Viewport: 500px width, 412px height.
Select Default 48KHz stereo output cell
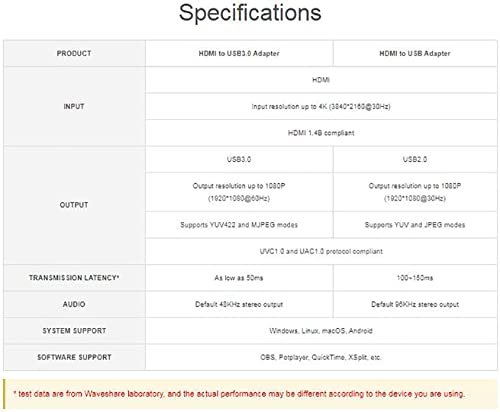point(239,304)
